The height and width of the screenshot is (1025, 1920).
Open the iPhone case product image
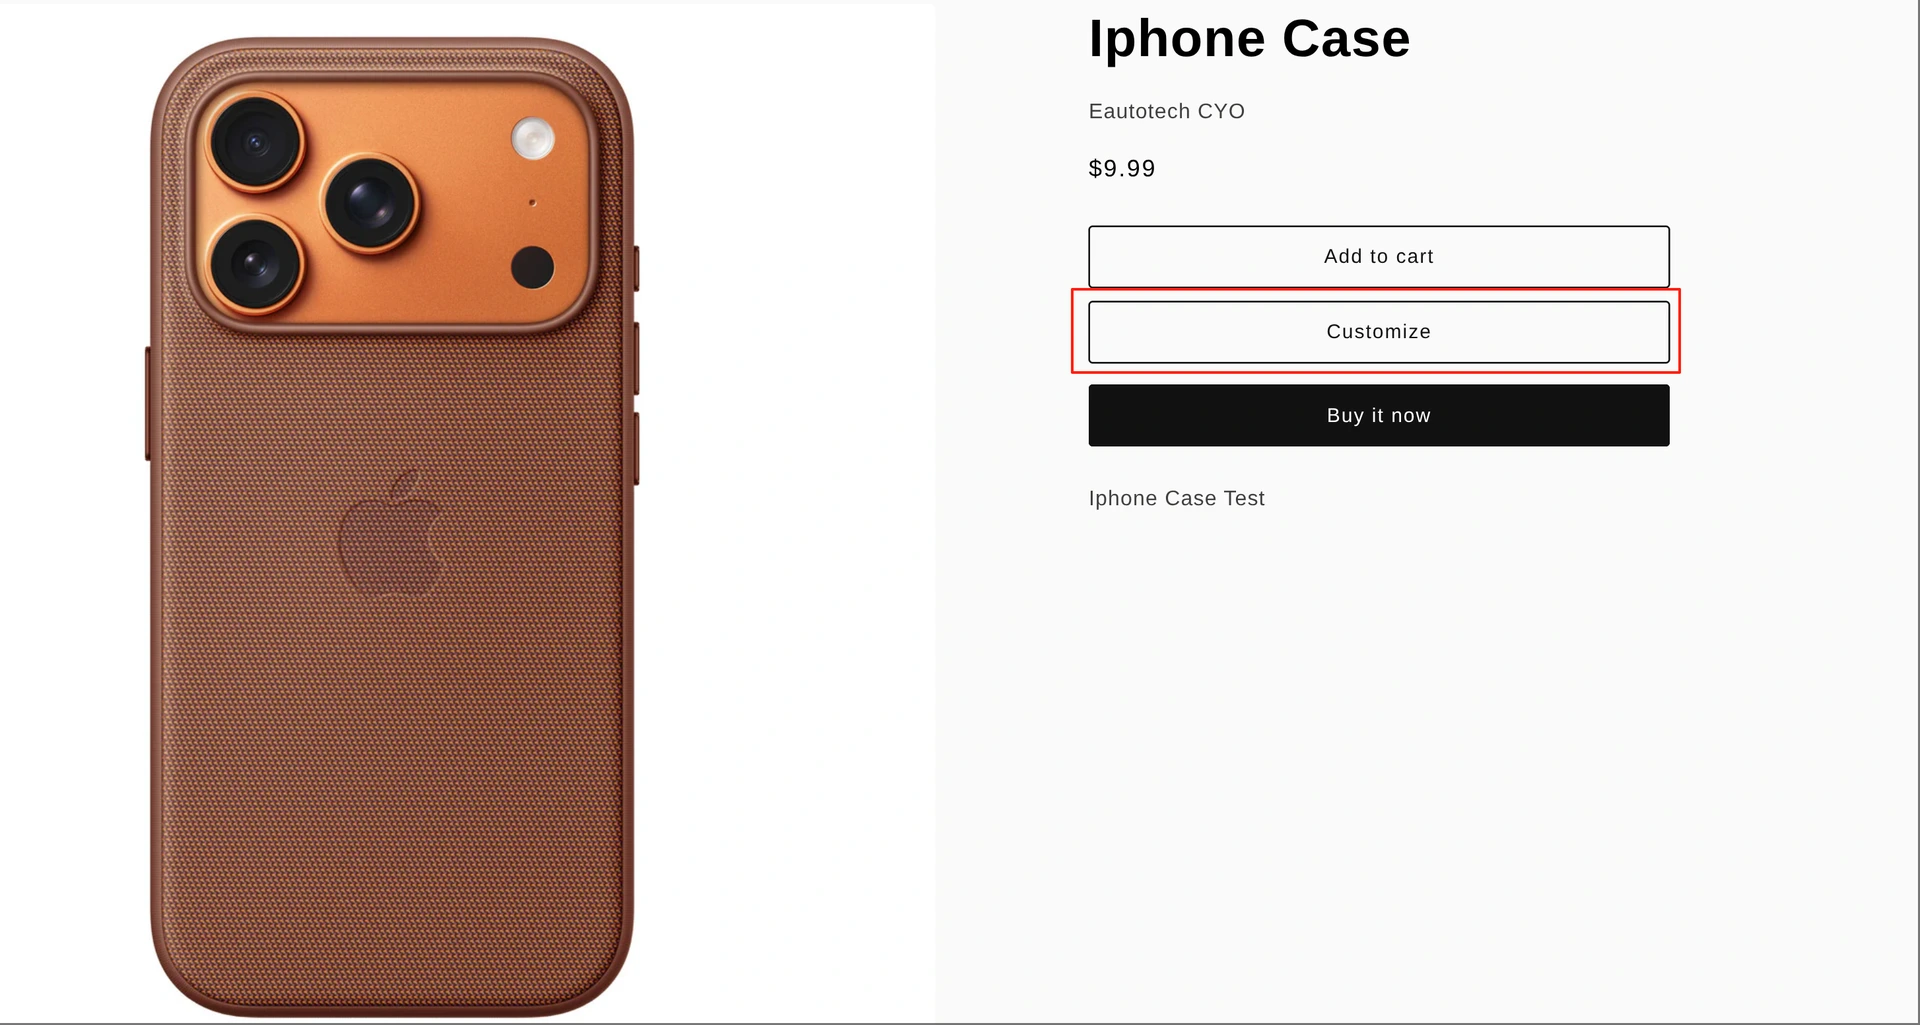pyautogui.click(x=392, y=527)
